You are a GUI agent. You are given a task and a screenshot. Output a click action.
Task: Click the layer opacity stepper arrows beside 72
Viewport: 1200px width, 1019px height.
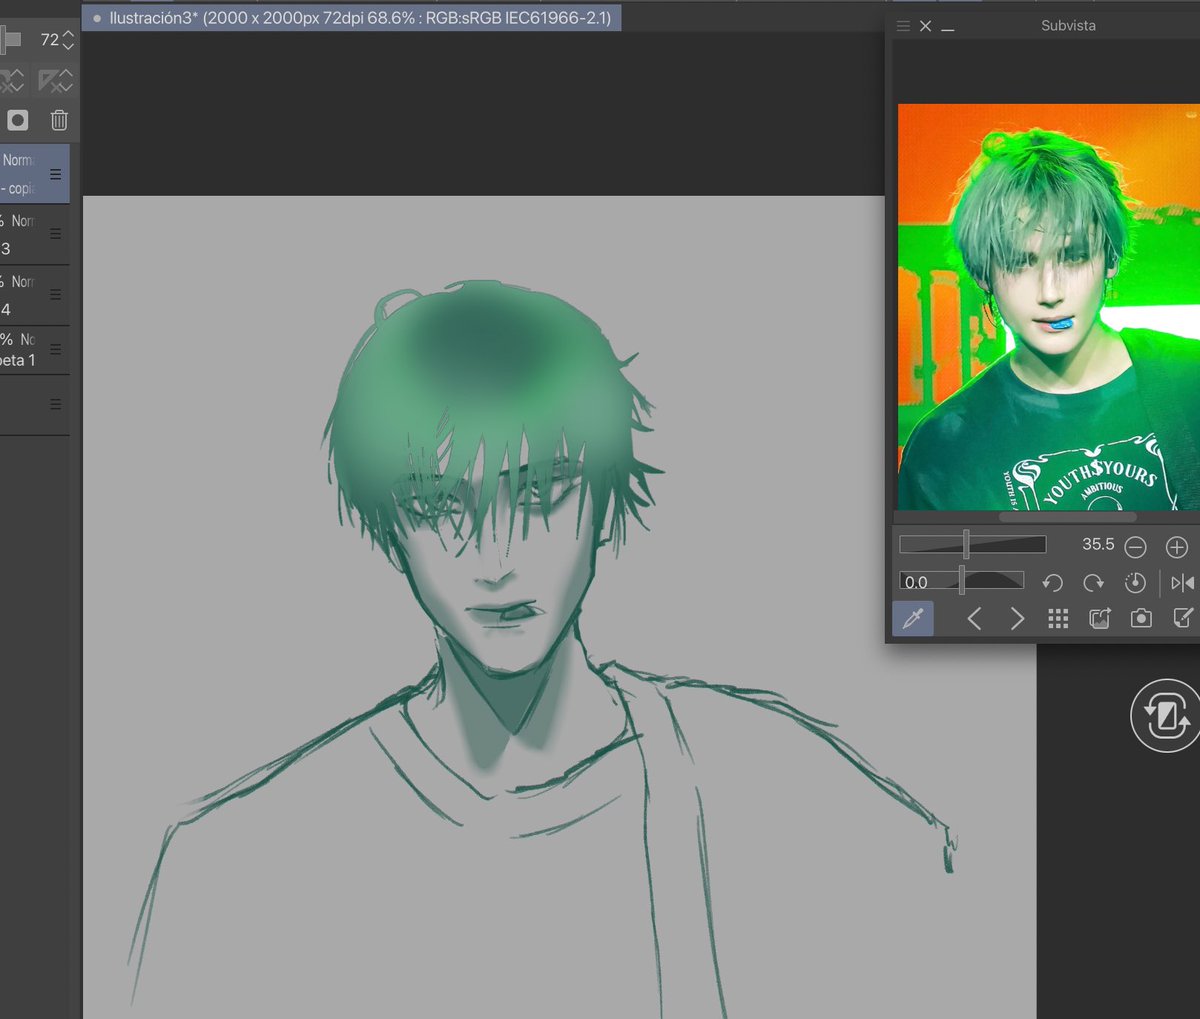click(68, 40)
